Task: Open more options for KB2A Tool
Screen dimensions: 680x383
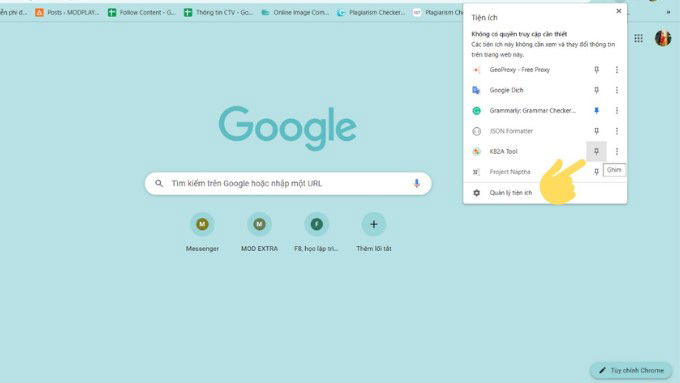Action: (617, 151)
